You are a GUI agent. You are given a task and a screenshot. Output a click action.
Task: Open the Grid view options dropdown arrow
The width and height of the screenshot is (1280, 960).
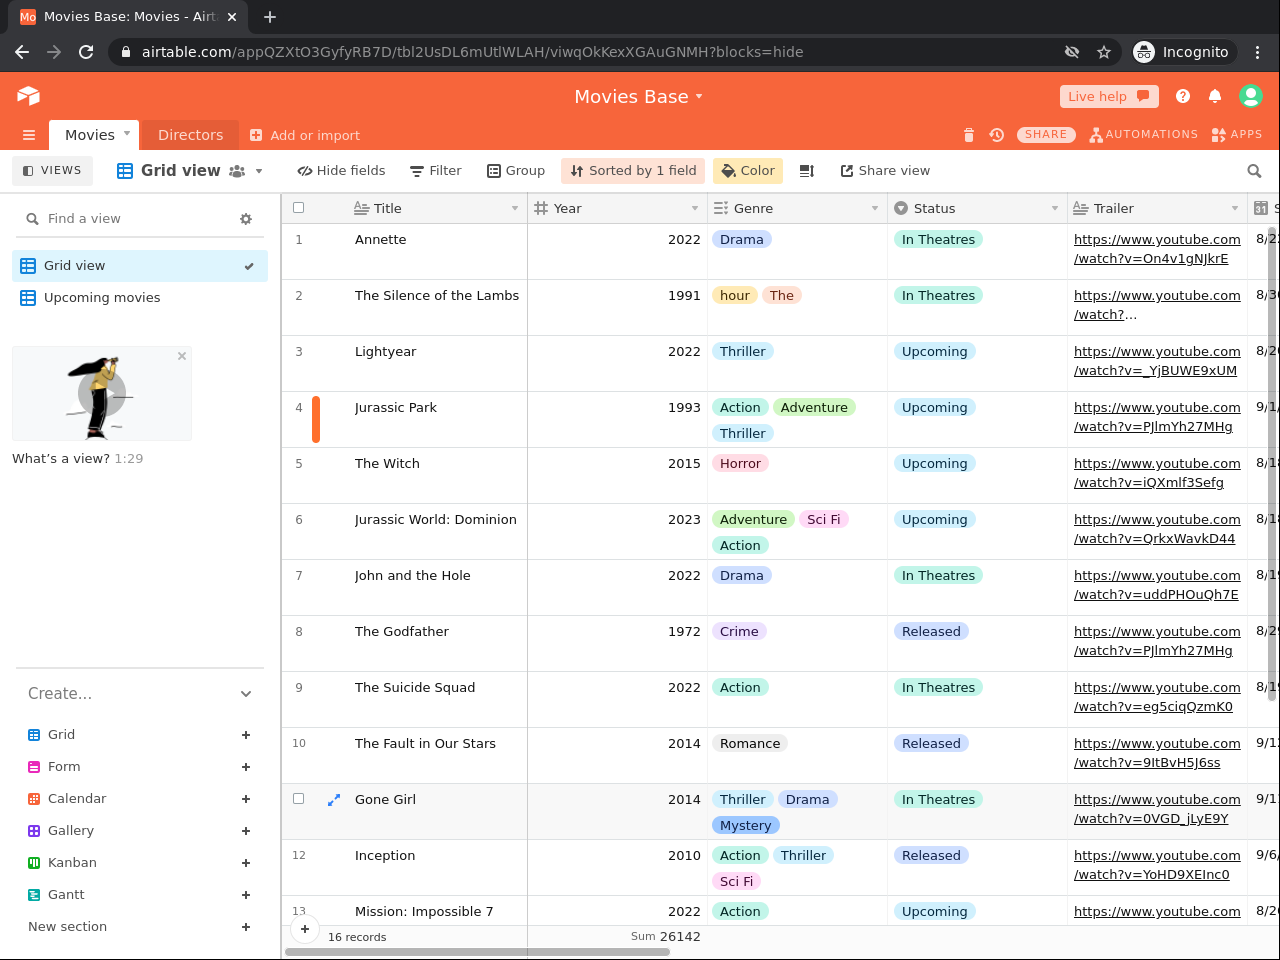click(x=259, y=171)
